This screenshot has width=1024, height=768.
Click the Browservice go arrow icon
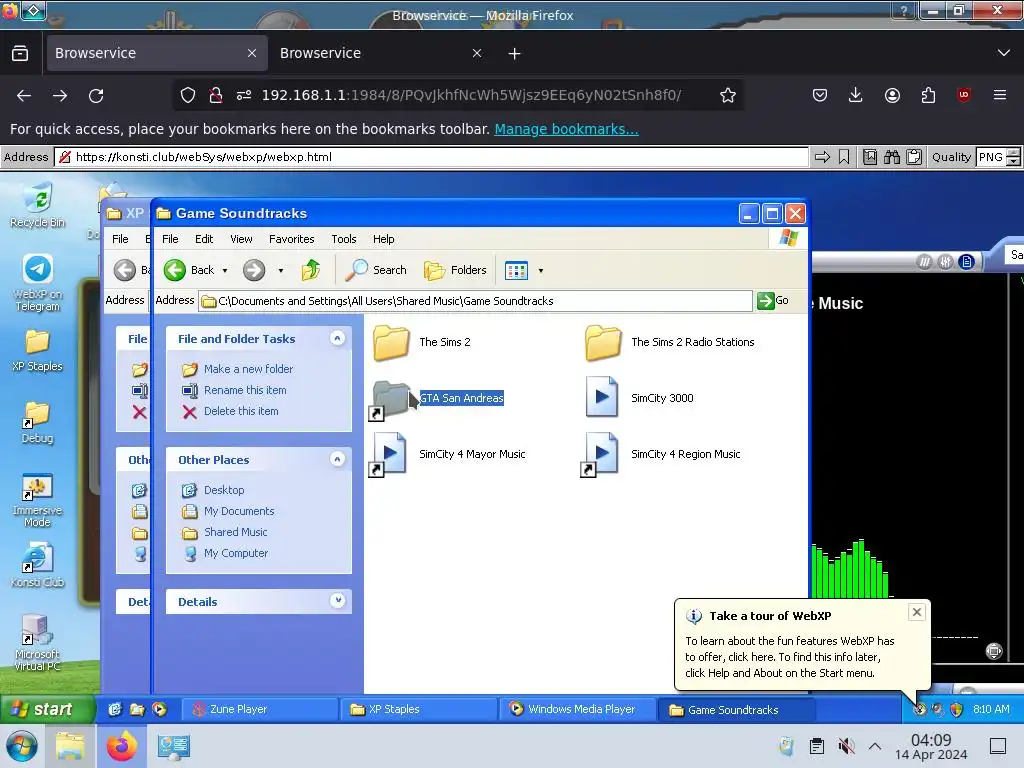(822, 157)
